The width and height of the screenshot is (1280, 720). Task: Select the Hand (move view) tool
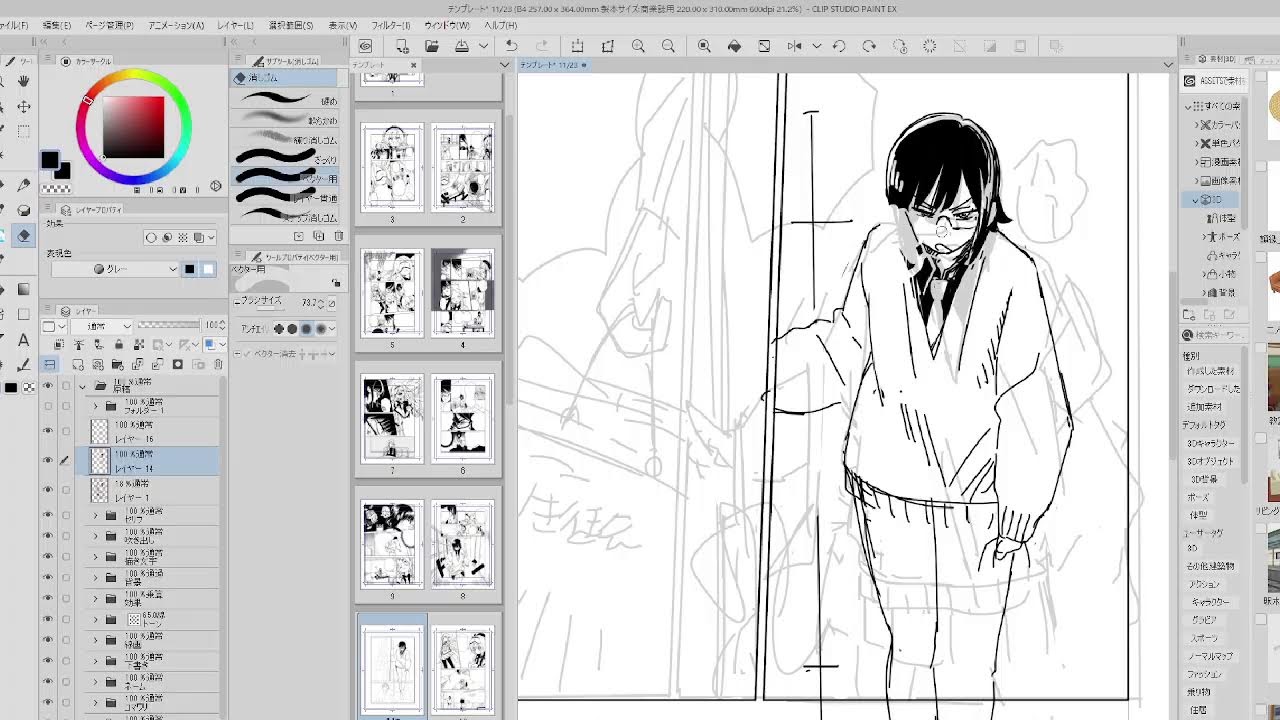(24, 81)
